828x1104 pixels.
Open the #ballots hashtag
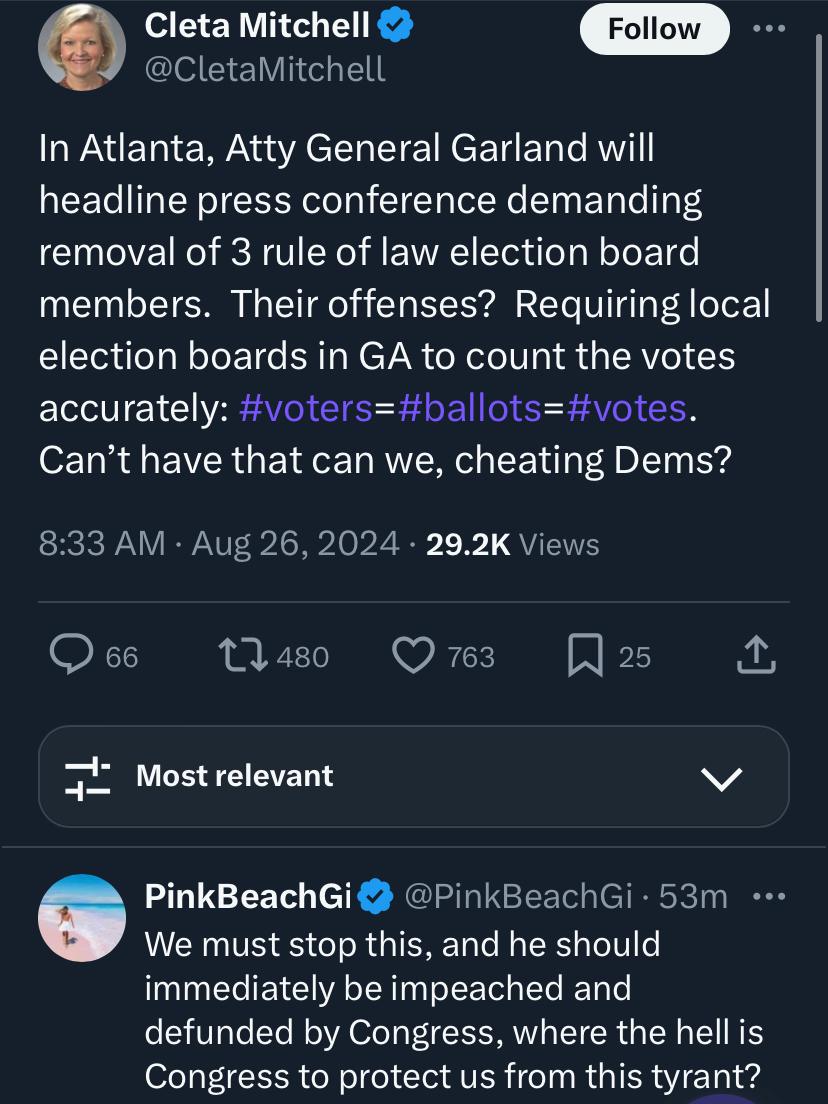(x=470, y=408)
